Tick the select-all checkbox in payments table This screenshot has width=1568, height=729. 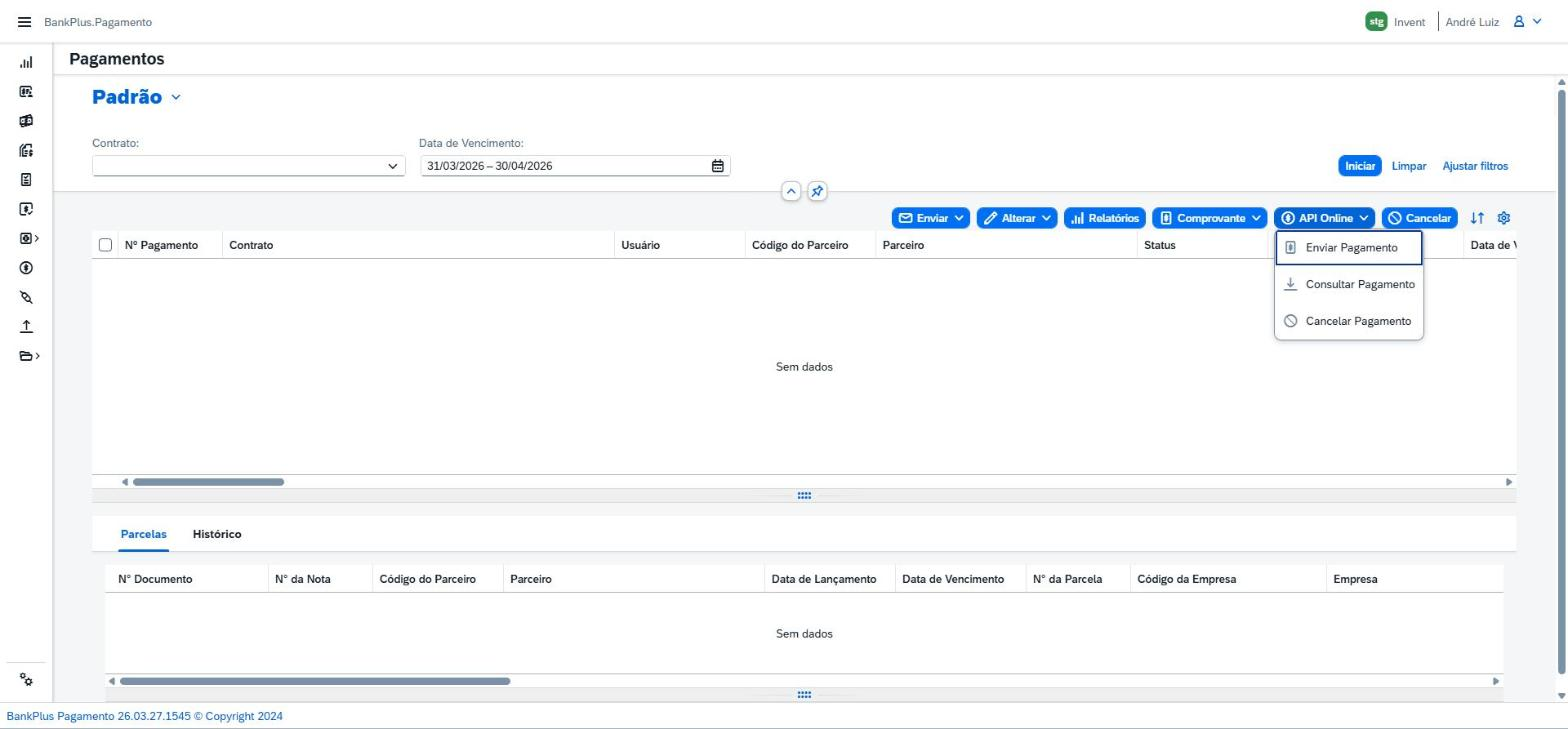coord(105,245)
